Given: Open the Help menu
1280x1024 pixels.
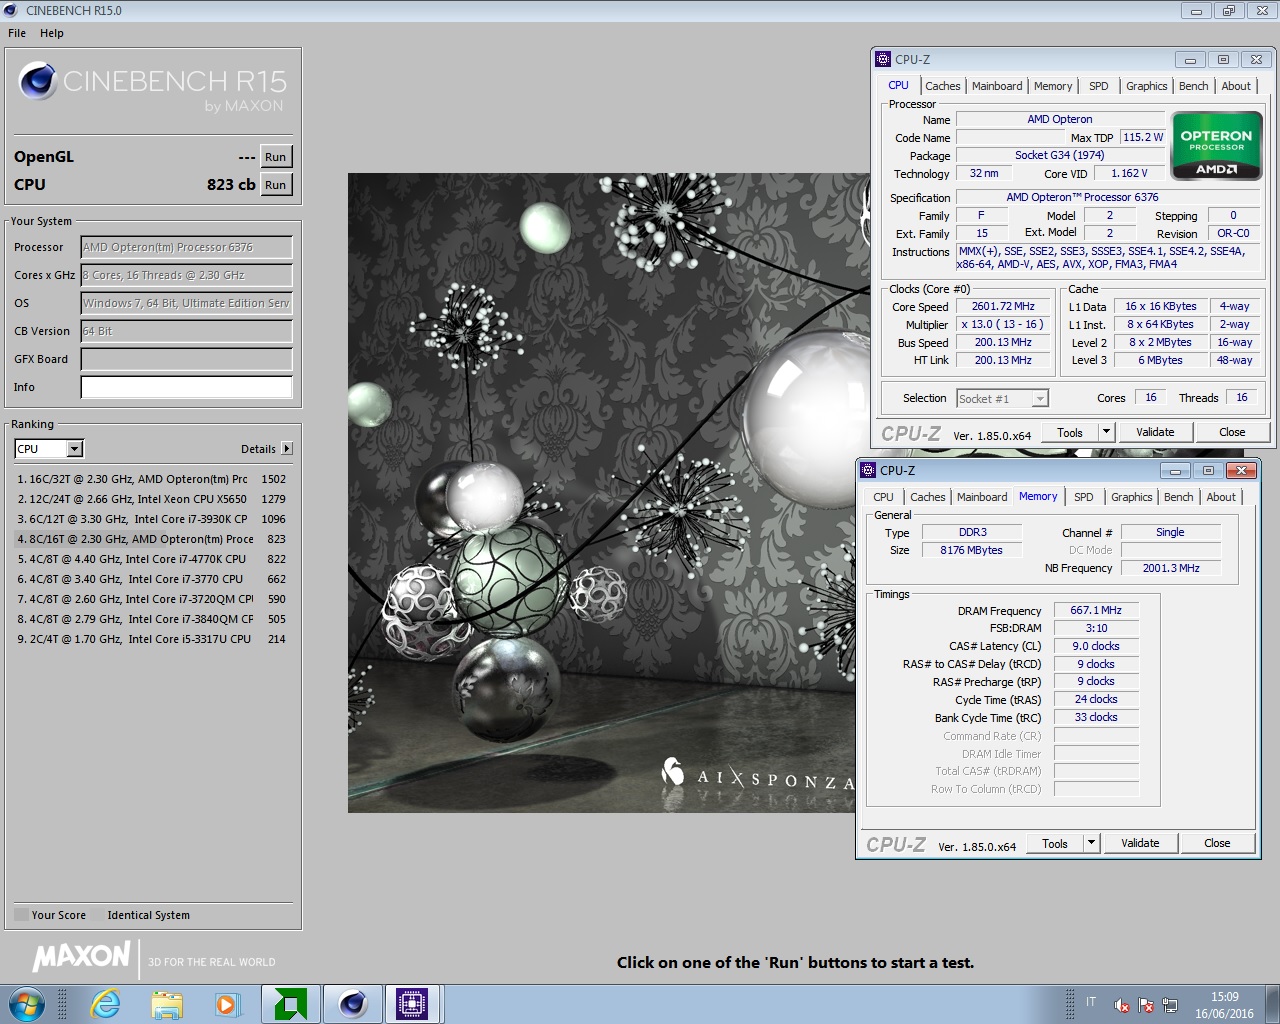Looking at the screenshot, I should 52,33.
